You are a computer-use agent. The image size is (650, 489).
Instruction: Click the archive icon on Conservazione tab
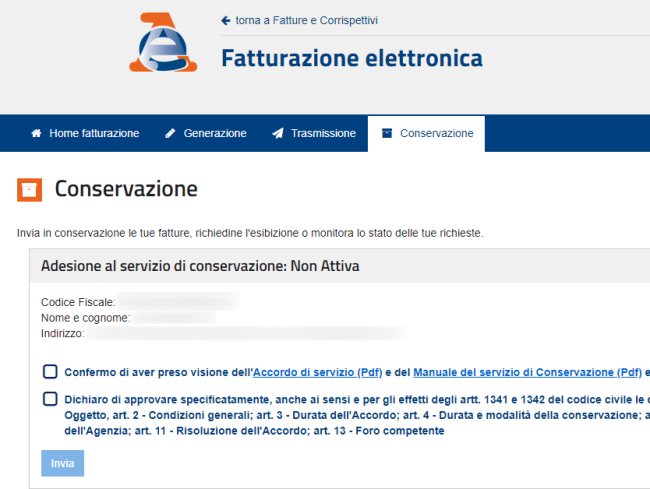387,133
